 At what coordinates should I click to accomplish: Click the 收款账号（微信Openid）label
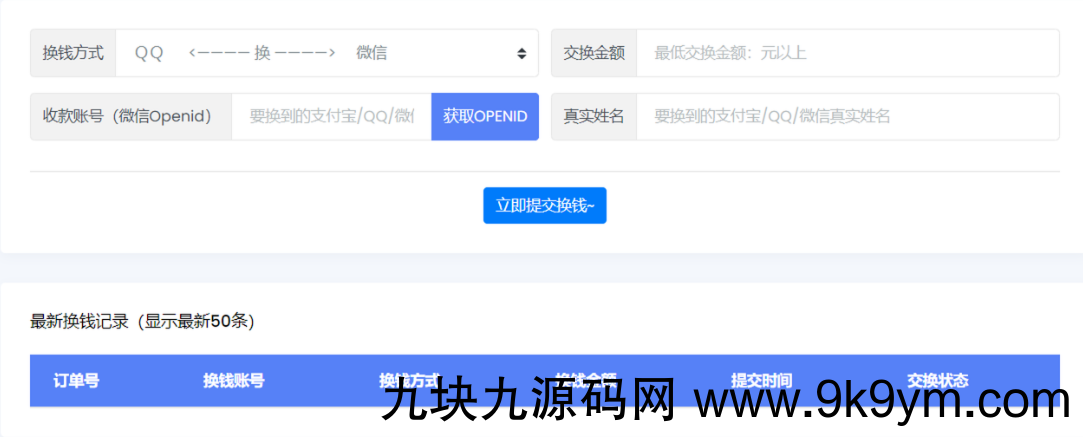point(131,116)
